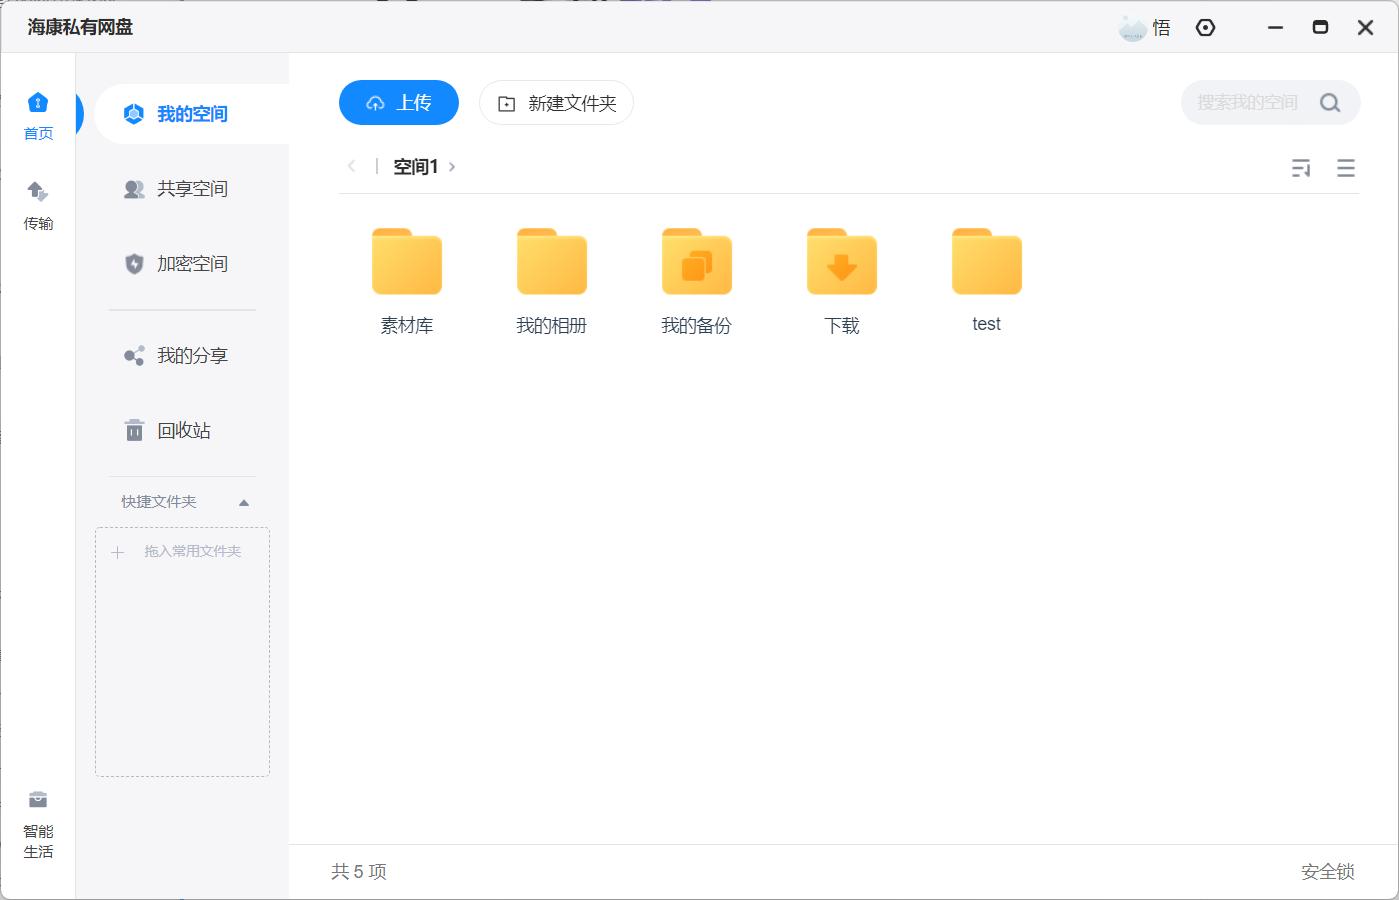Select the 我的分享 share icon
Viewport: 1399px width, 900px height.
pyautogui.click(x=134, y=355)
